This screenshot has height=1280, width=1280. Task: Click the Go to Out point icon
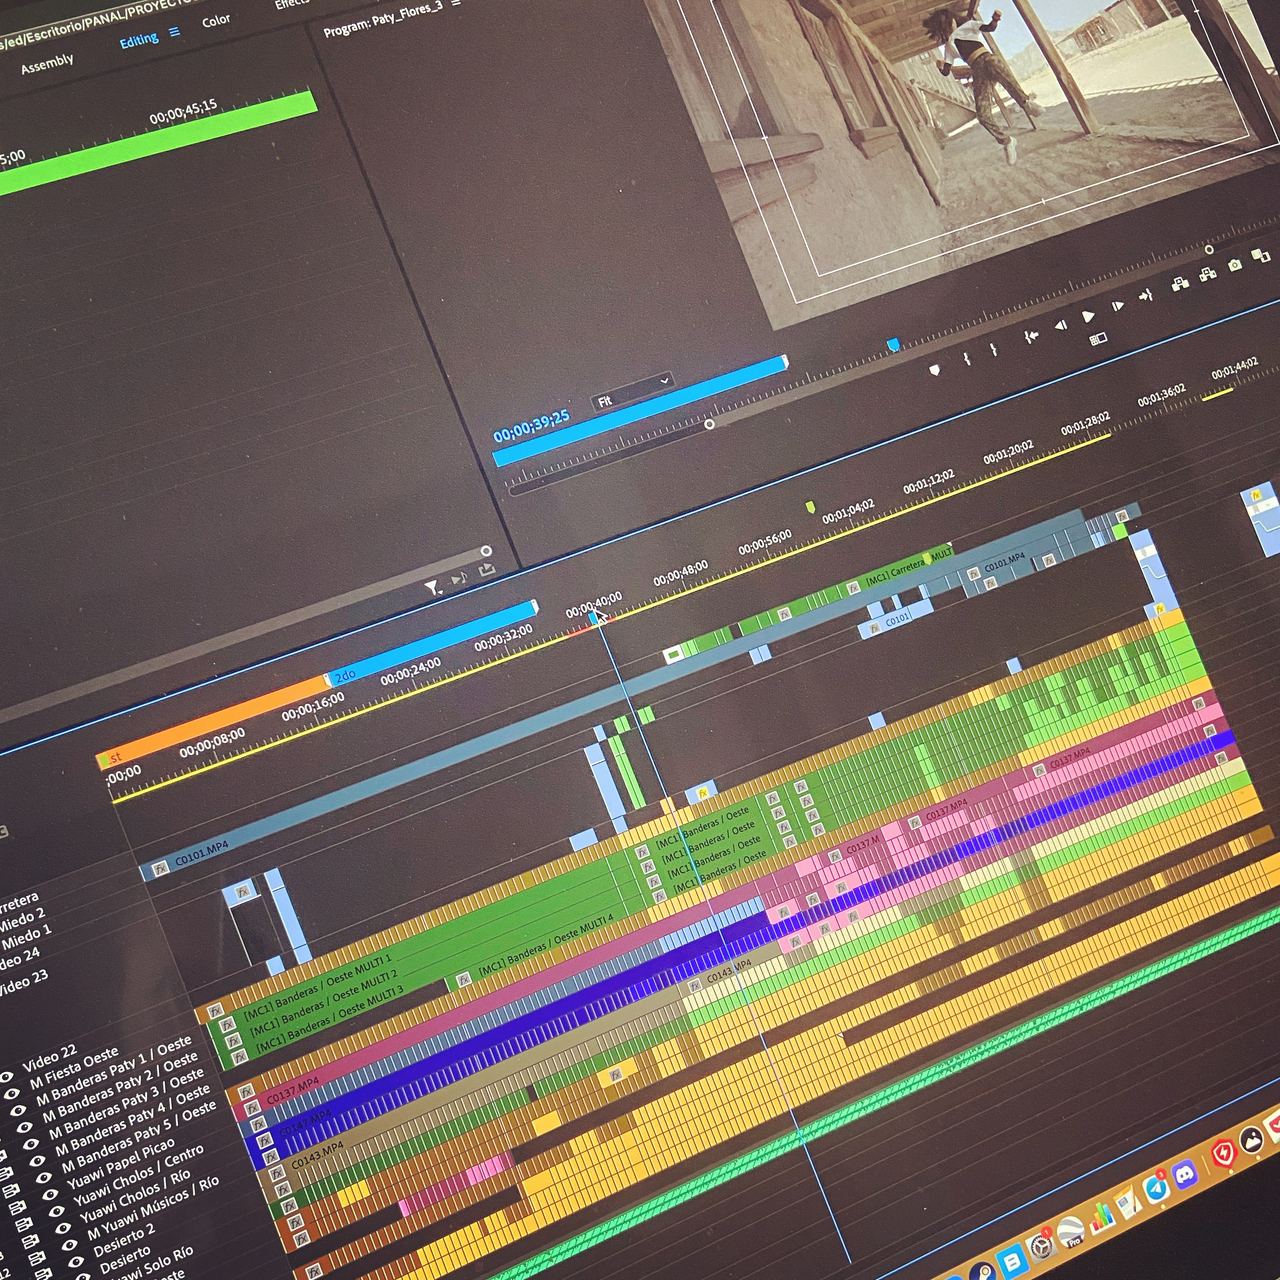[x=1146, y=296]
